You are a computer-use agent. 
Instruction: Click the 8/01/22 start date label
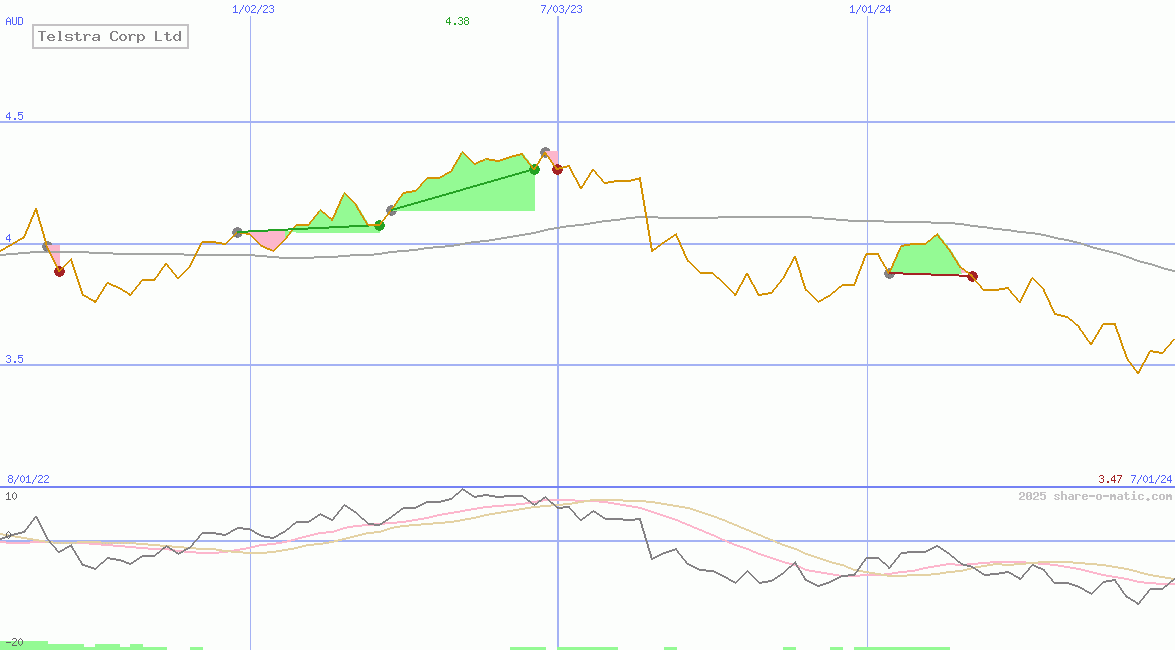click(x=28, y=479)
